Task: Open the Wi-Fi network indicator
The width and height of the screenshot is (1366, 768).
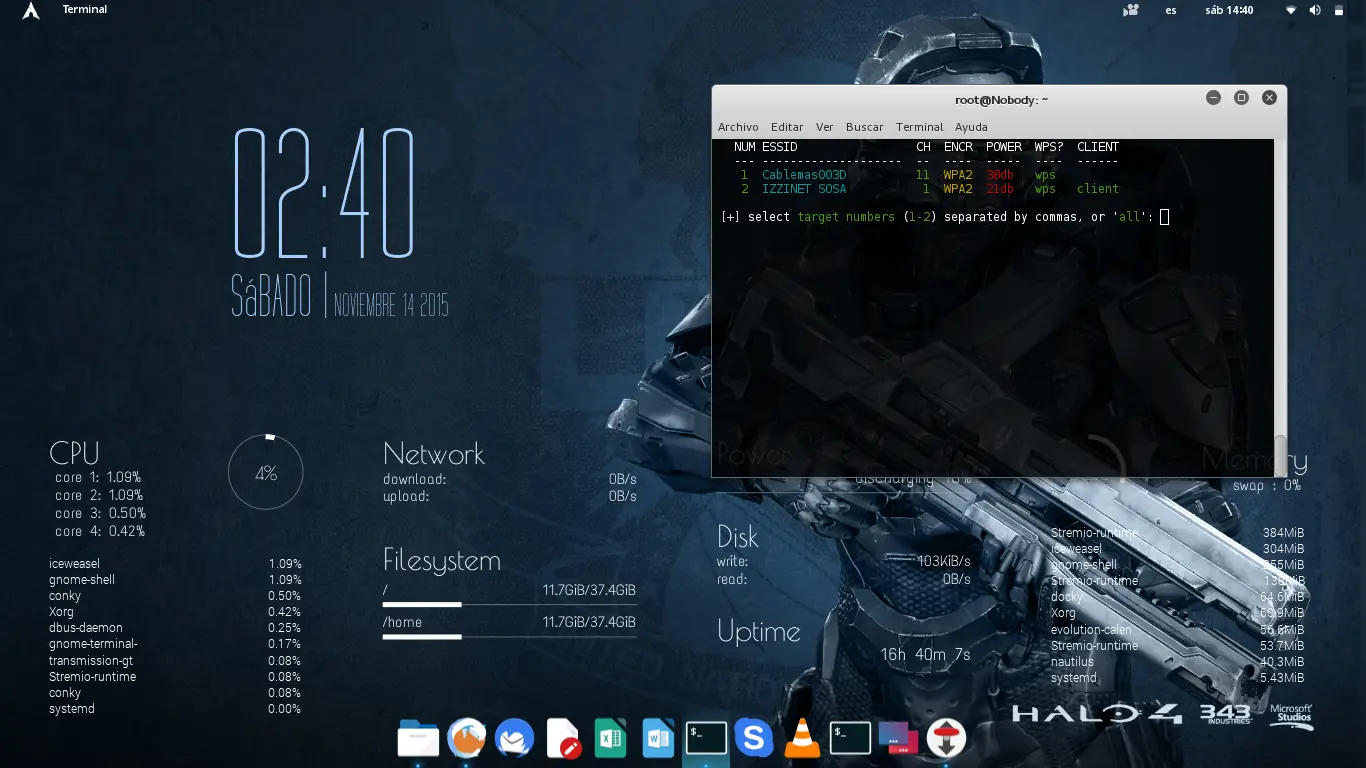Action: pyautogui.click(x=1291, y=10)
